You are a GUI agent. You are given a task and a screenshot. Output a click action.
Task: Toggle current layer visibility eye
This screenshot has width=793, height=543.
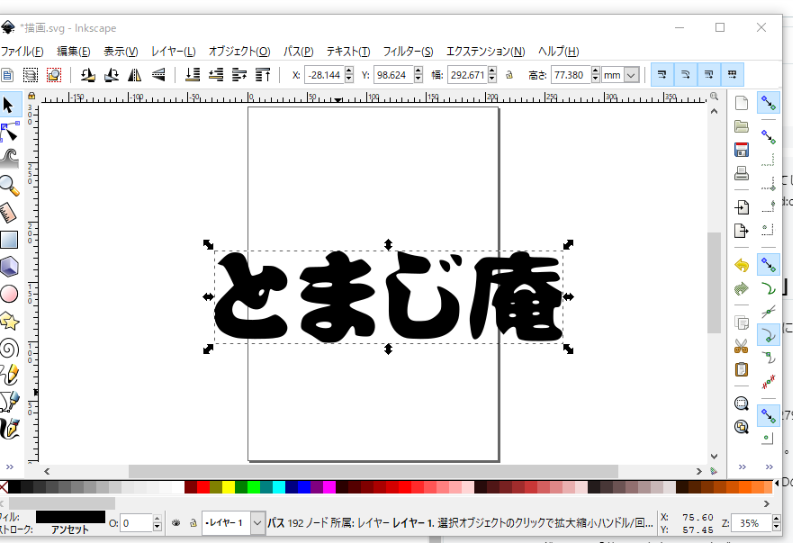(176, 523)
